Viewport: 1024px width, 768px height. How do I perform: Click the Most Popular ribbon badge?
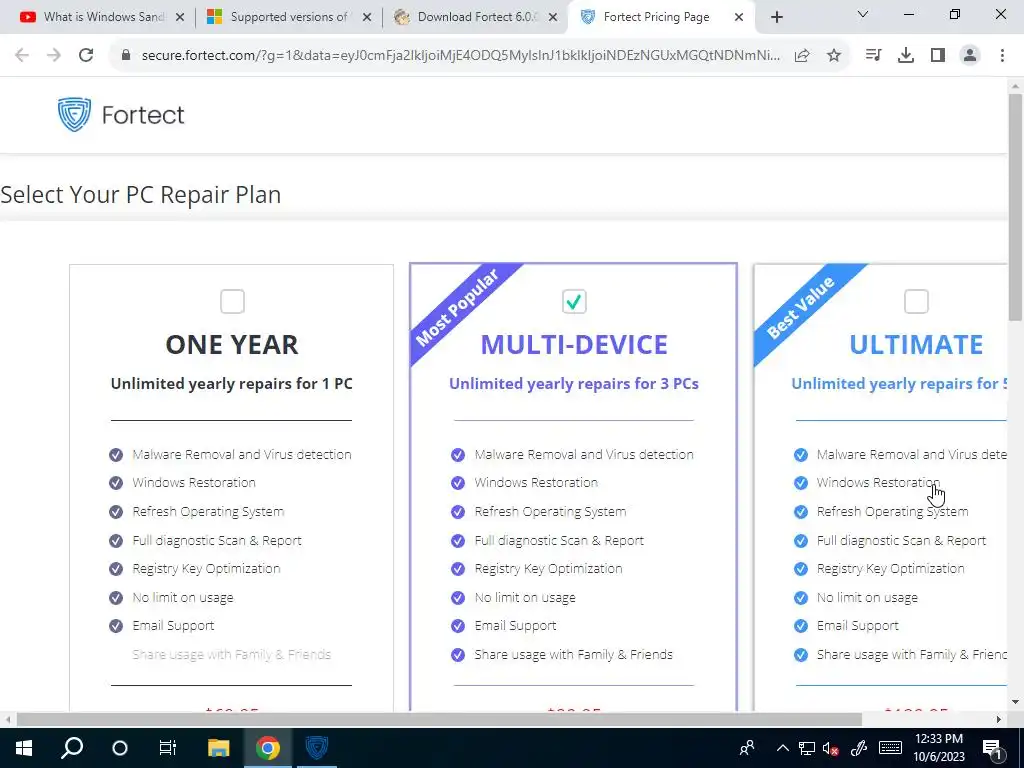coord(458,307)
